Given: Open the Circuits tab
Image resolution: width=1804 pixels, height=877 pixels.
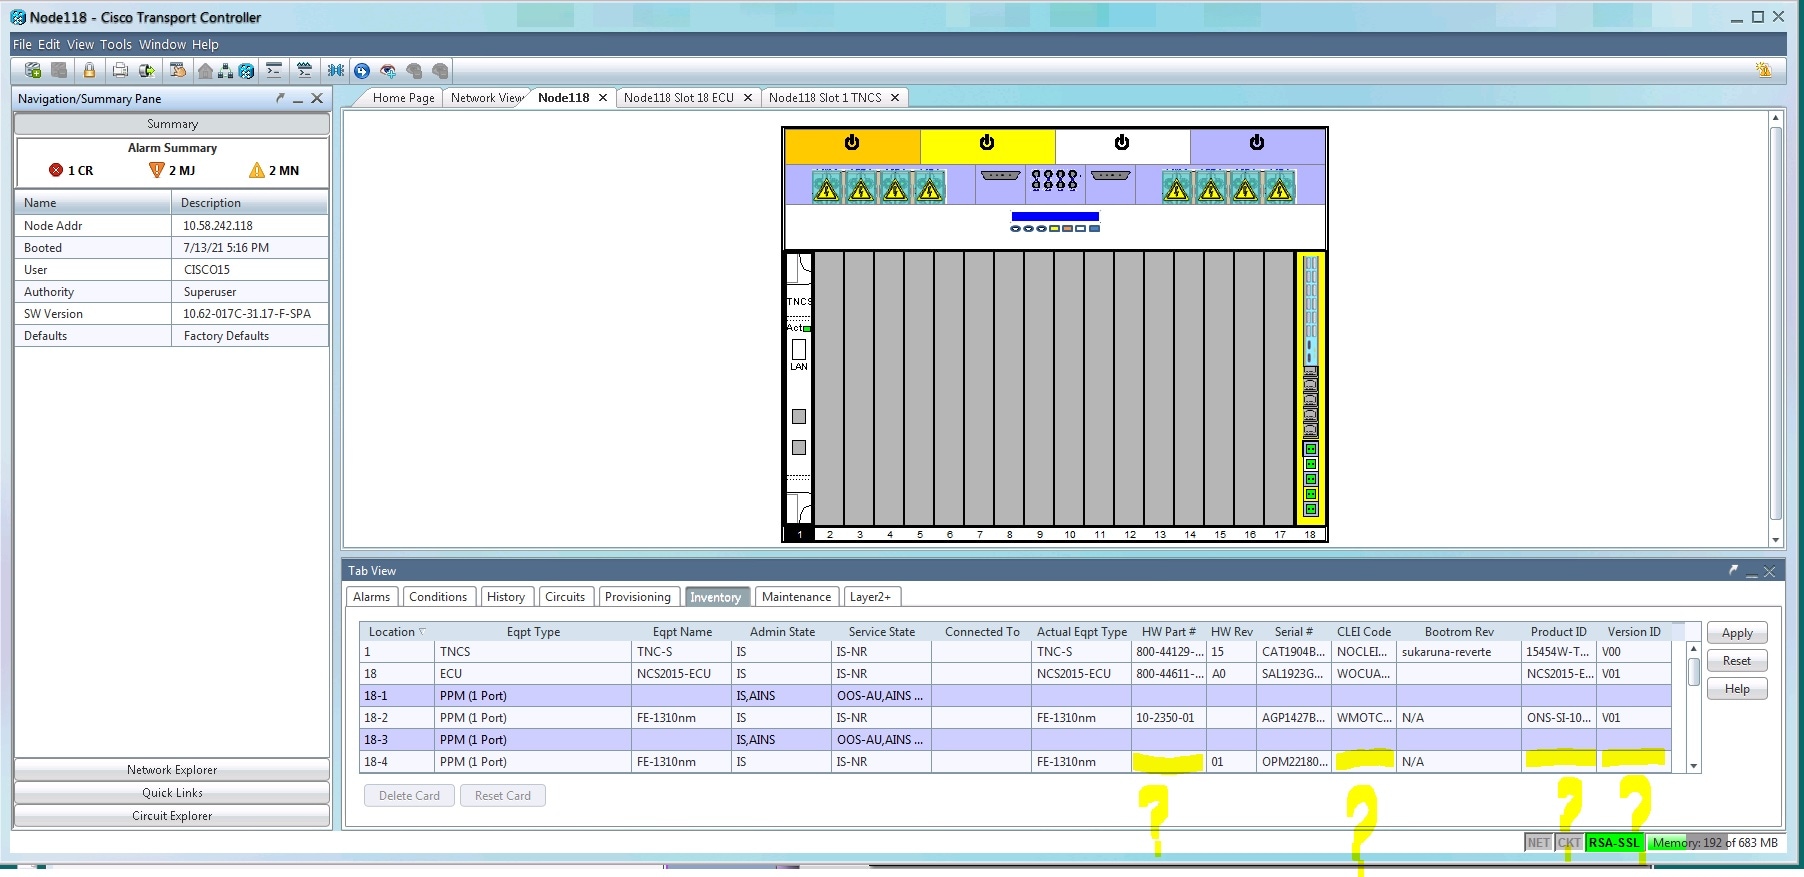Looking at the screenshot, I should (x=565, y=597).
